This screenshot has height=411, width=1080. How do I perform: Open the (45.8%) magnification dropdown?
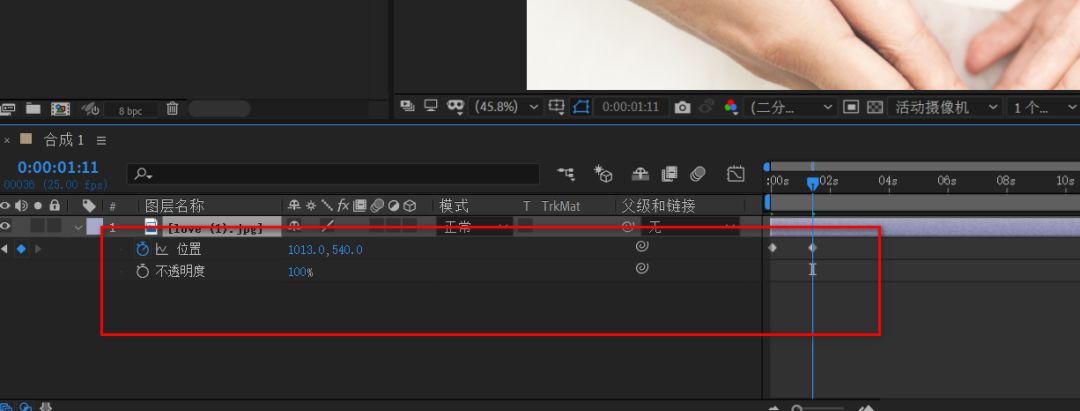pos(506,107)
